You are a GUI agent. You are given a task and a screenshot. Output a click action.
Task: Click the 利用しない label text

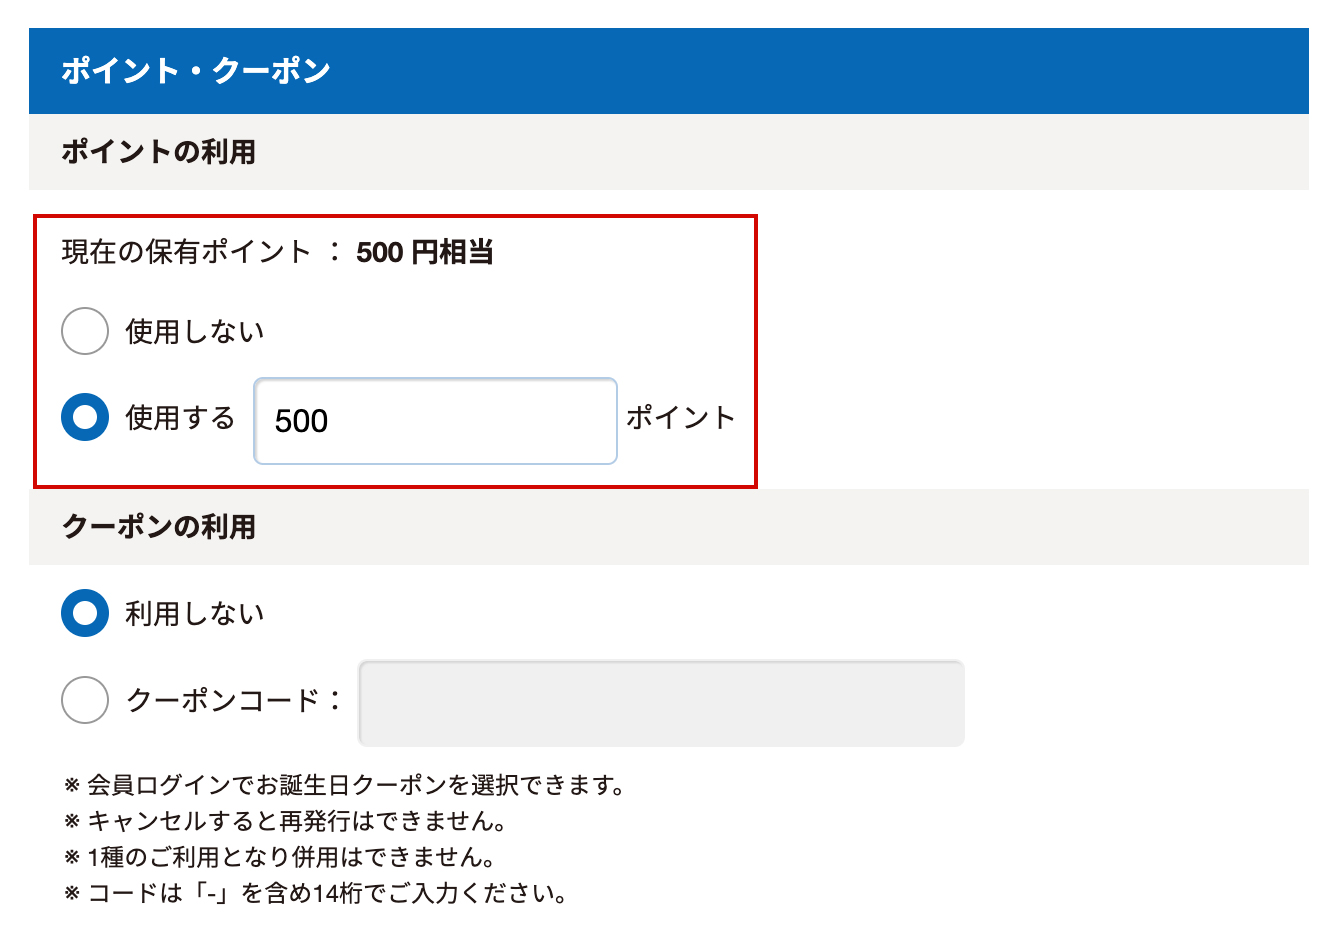point(195,613)
